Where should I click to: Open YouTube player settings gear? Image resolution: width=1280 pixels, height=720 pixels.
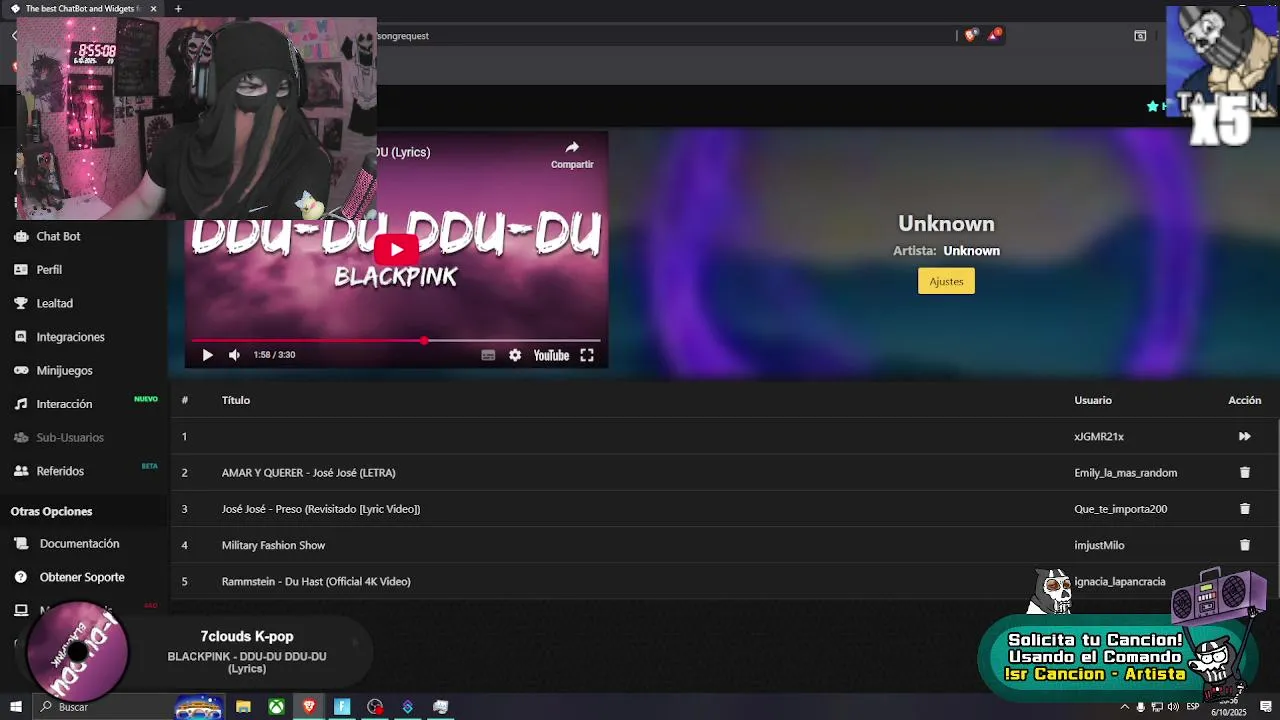click(515, 355)
